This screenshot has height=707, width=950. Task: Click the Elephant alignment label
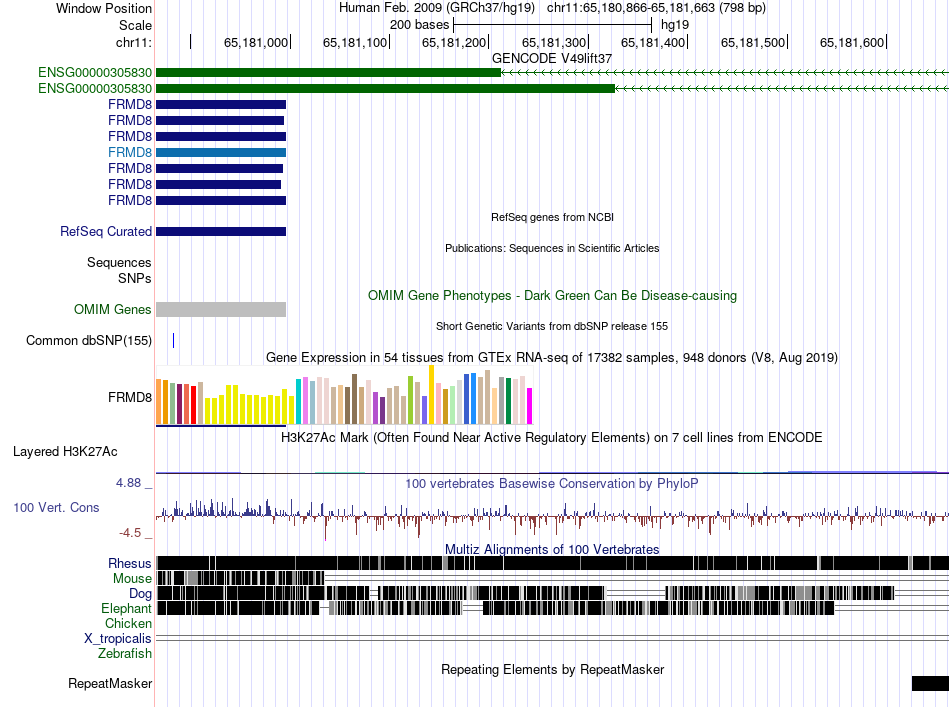tap(126, 609)
